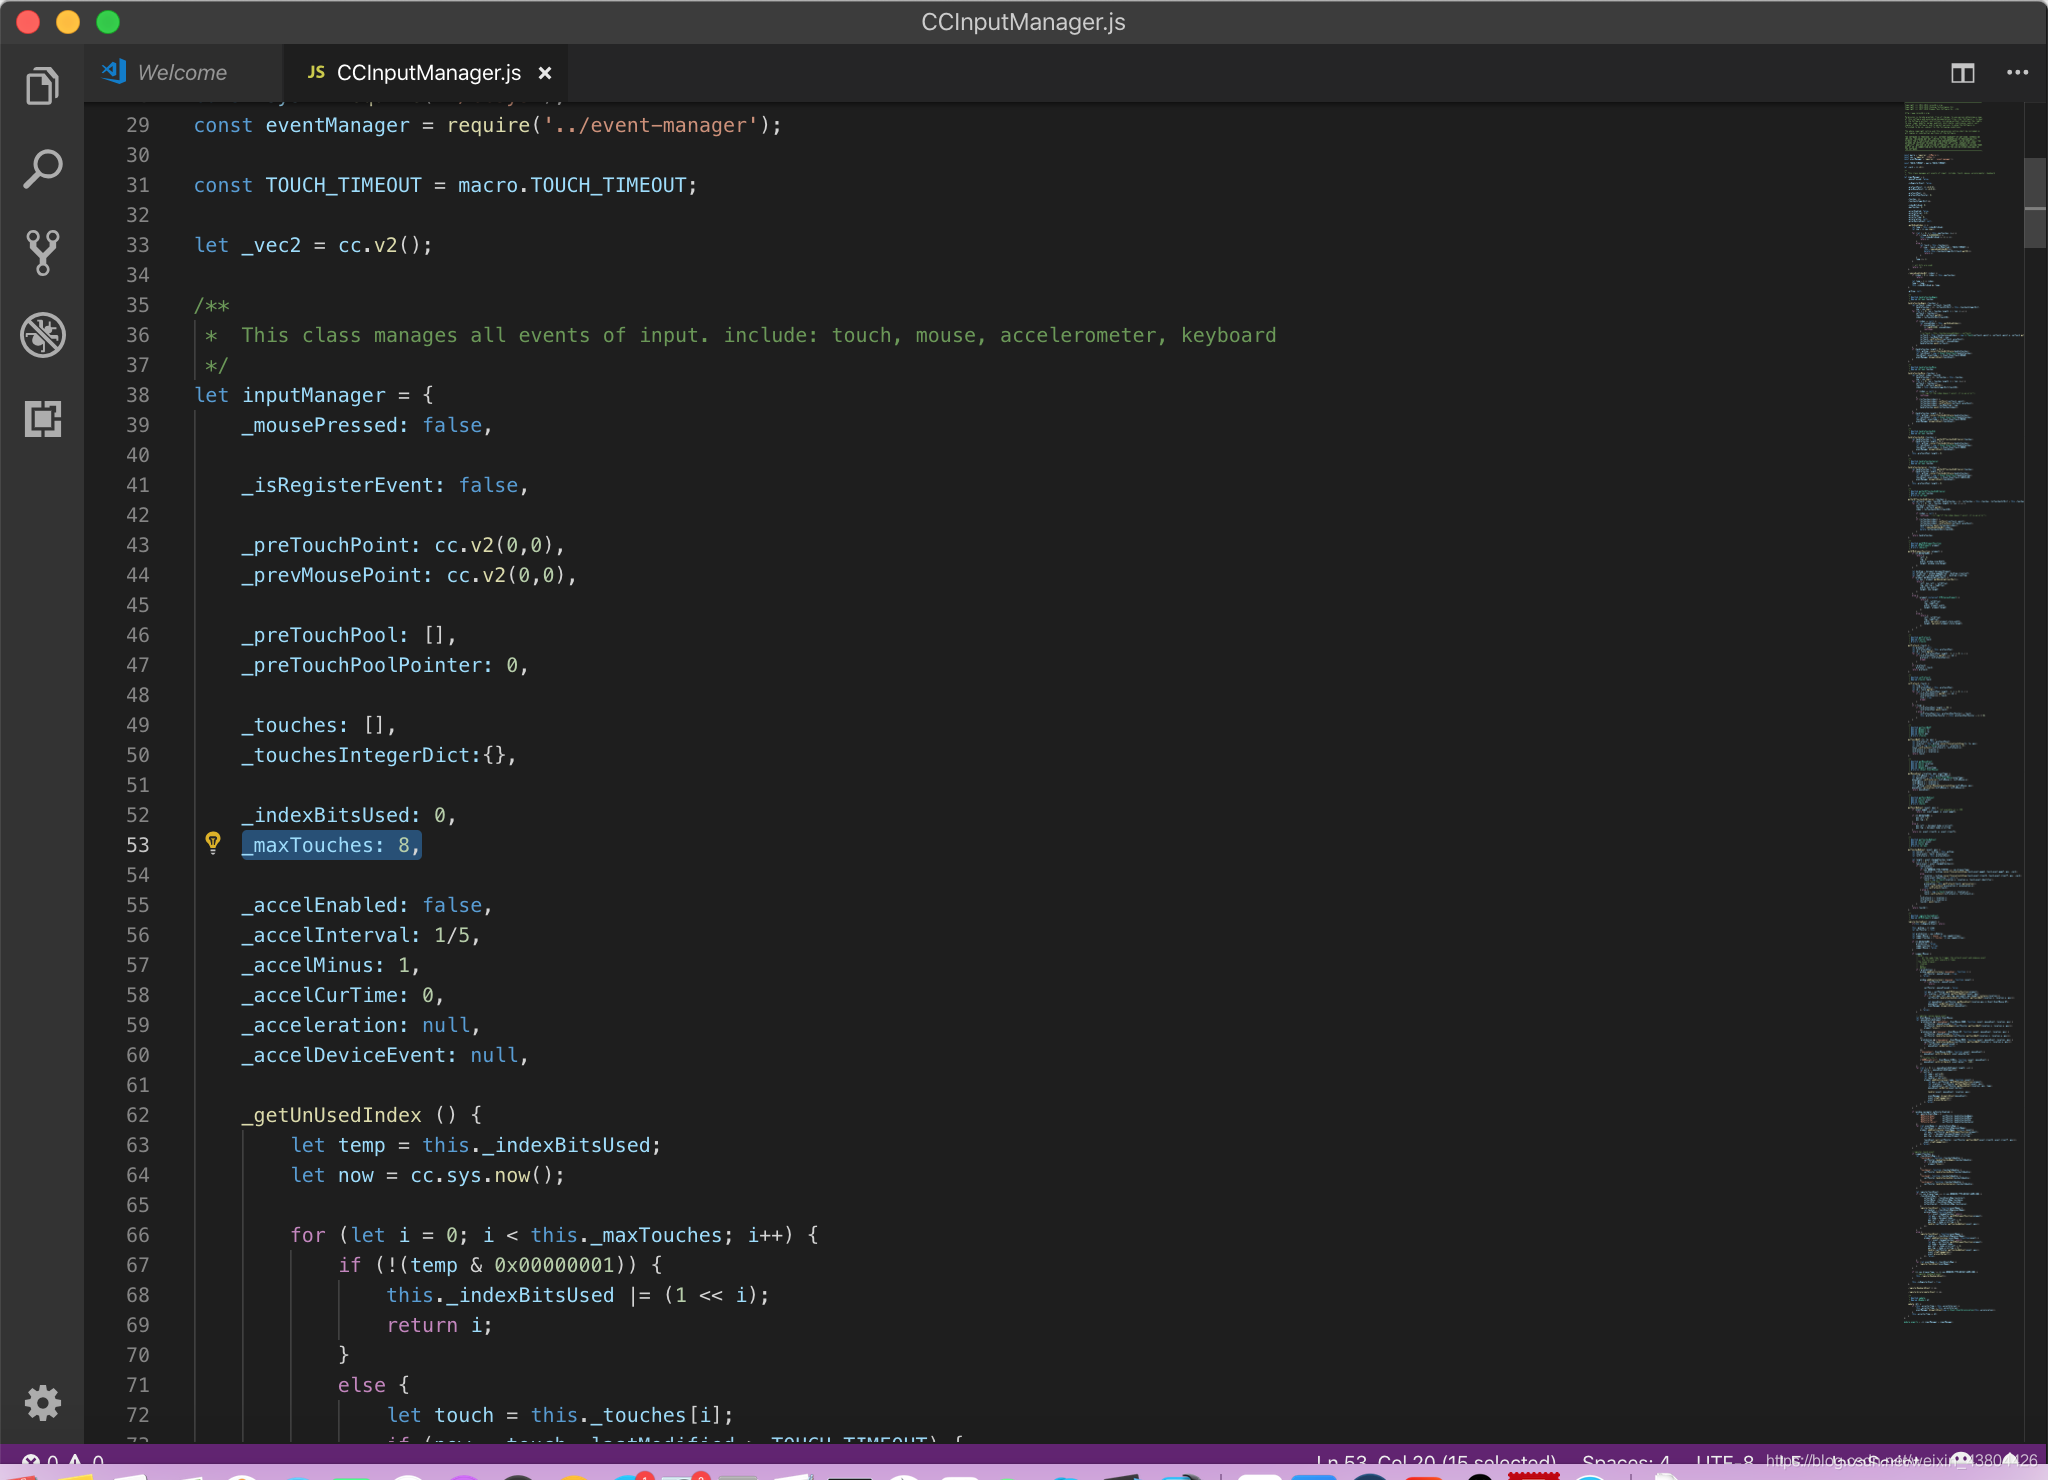The width and height of the screenshot is (2048, 1480).
Task: Select the CCInputManager.js tab
Action: [428, 73]
